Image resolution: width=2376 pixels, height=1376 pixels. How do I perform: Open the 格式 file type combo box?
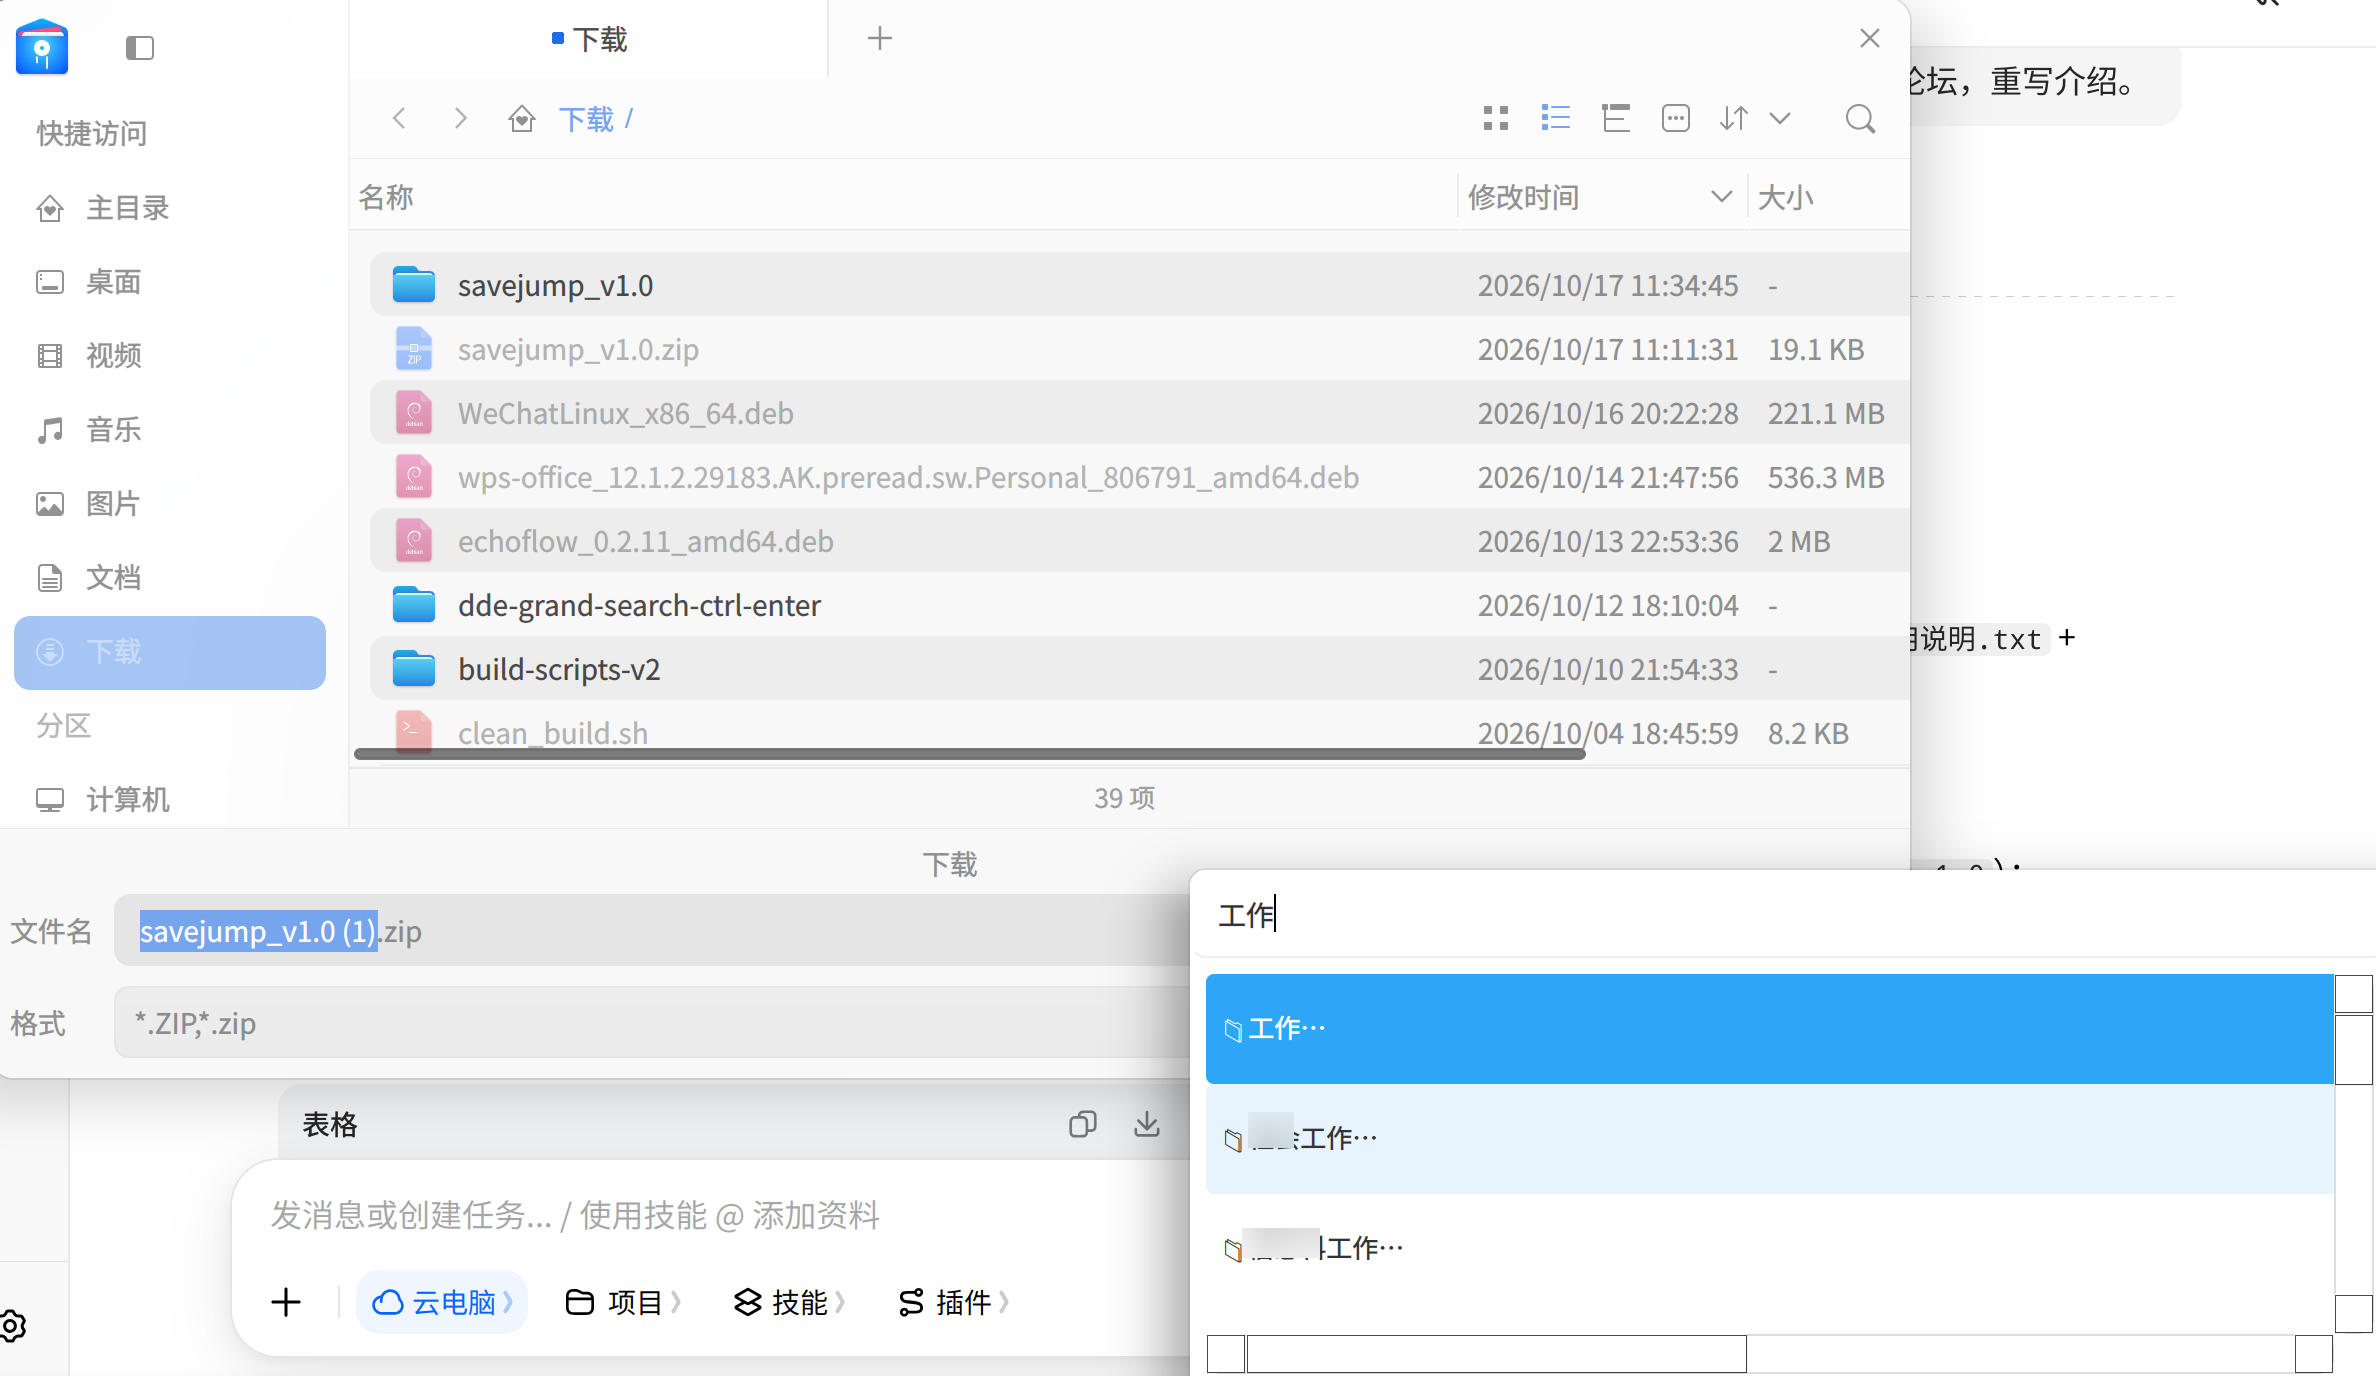(652, 1023)
